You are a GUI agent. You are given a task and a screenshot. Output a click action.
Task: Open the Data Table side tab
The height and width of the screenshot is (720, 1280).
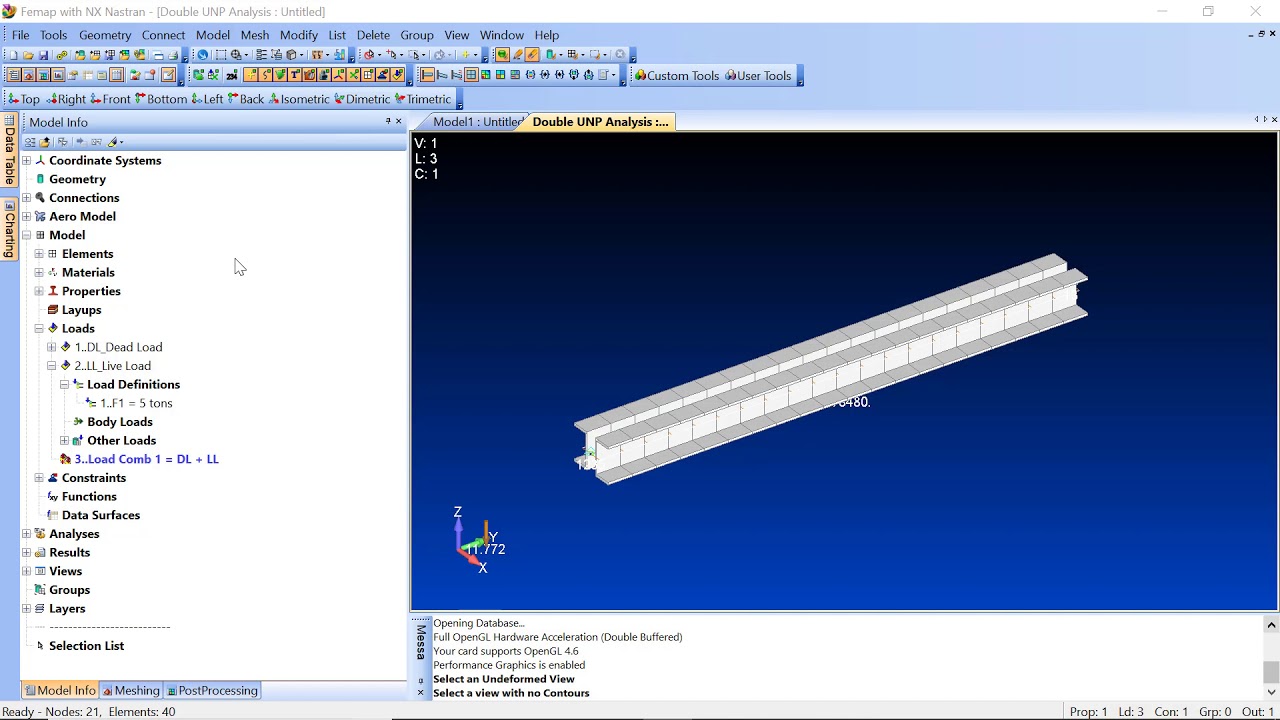(10, 151)
